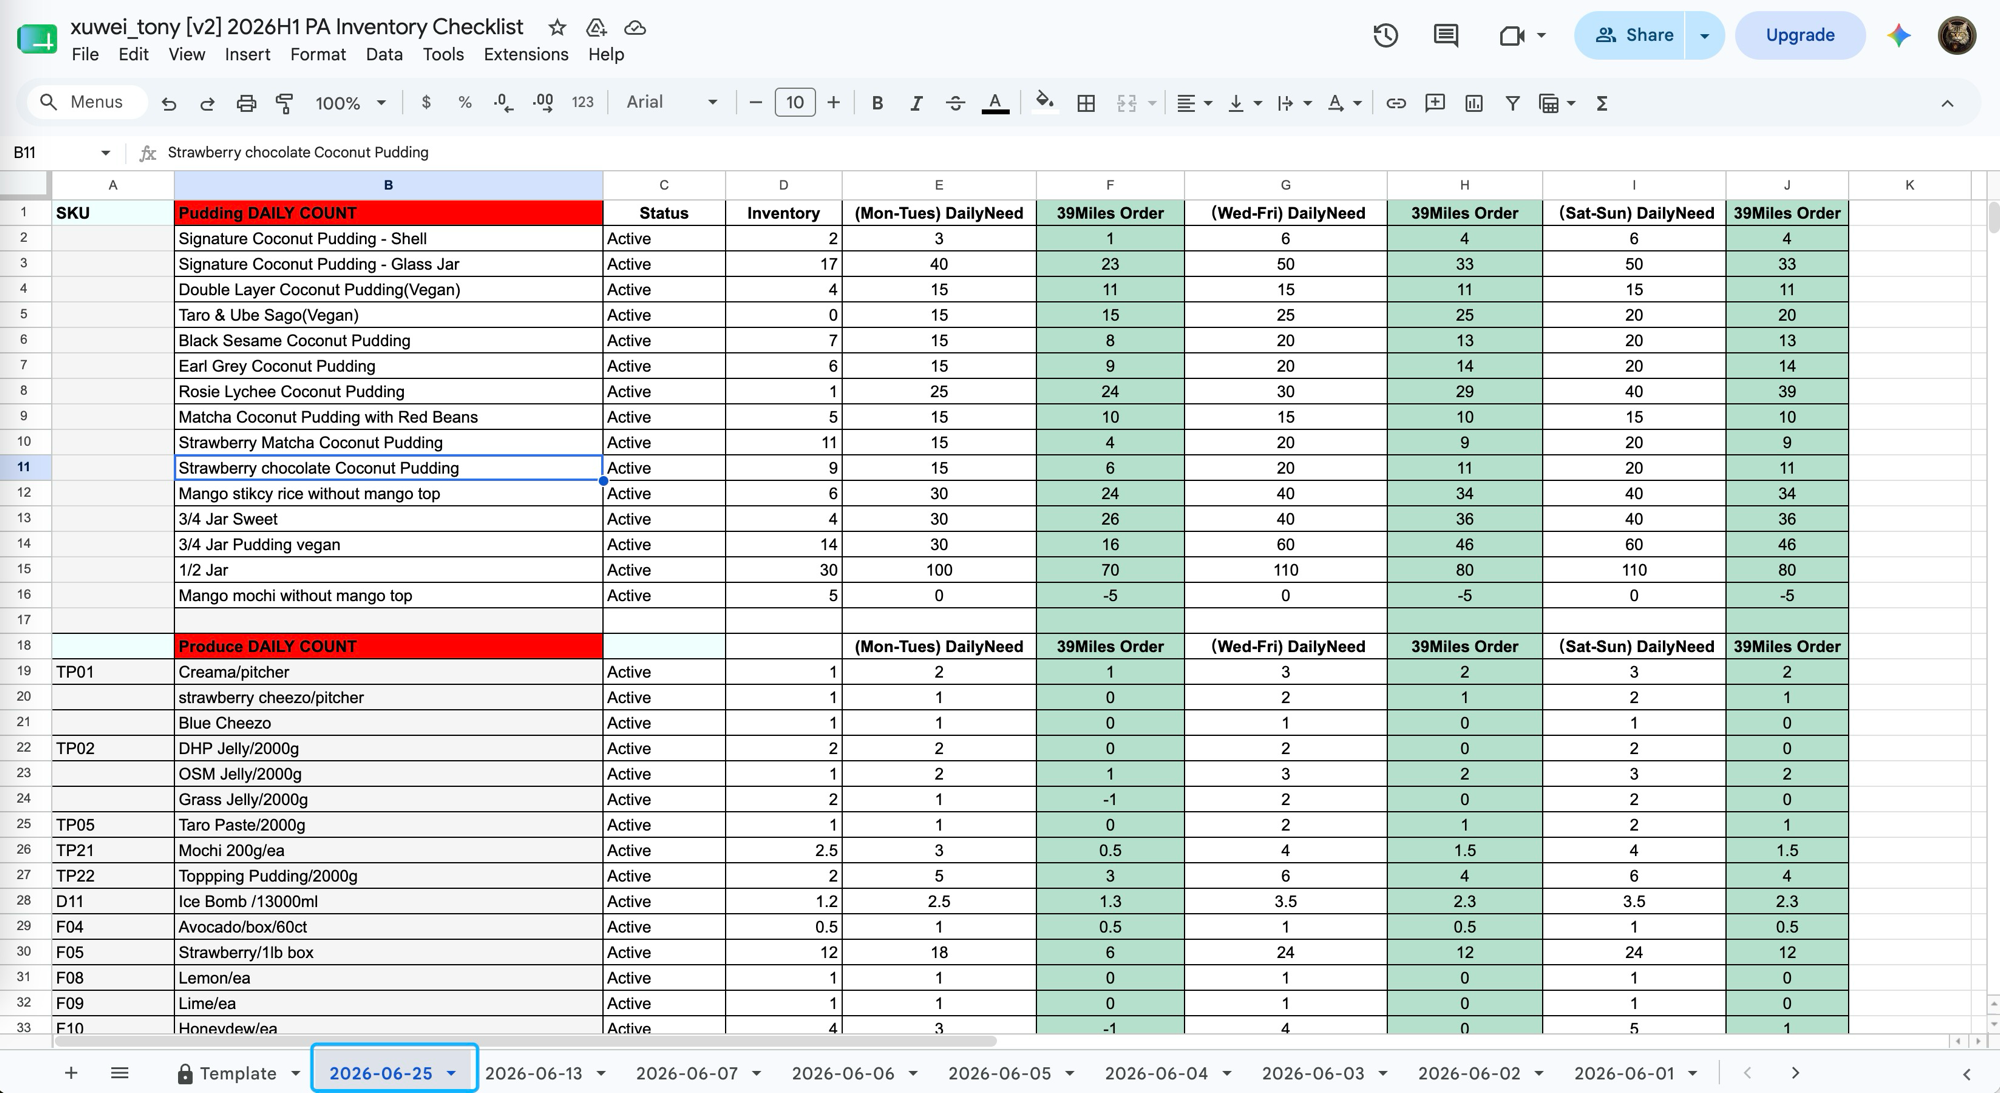This screenshot has height=1093, width=2000.
Task: Toggle italic formatting
Action: (x=916, y=103)
